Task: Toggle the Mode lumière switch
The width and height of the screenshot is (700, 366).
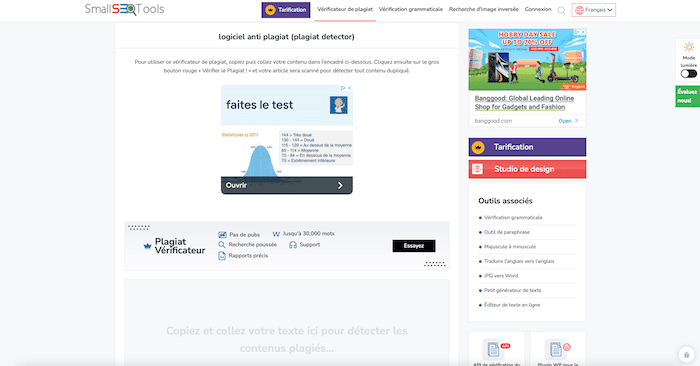Action: (688, 74)
